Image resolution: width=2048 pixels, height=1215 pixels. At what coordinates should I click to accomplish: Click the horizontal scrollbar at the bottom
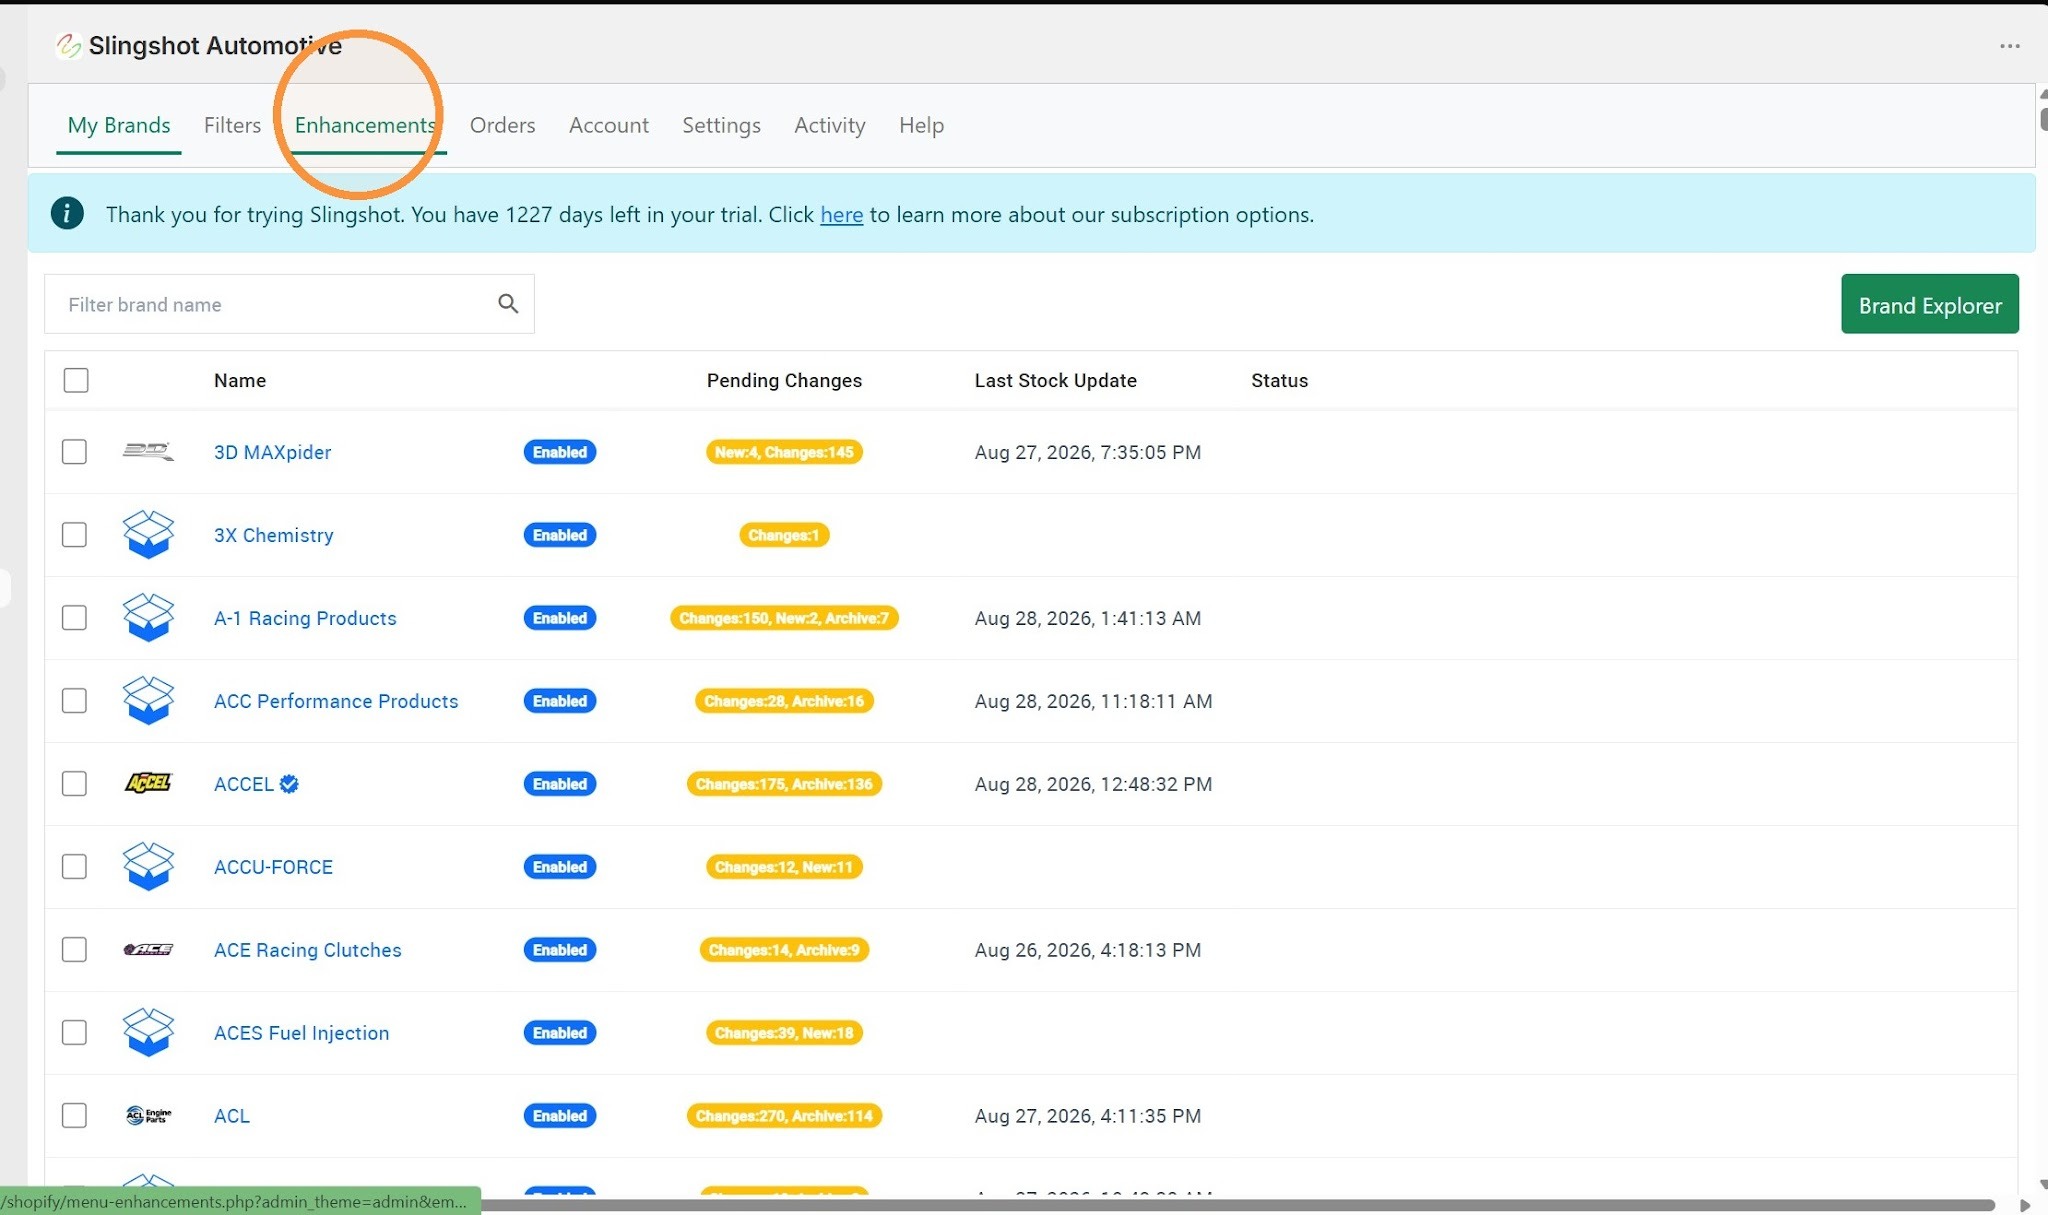[x=1238, y=1205]
